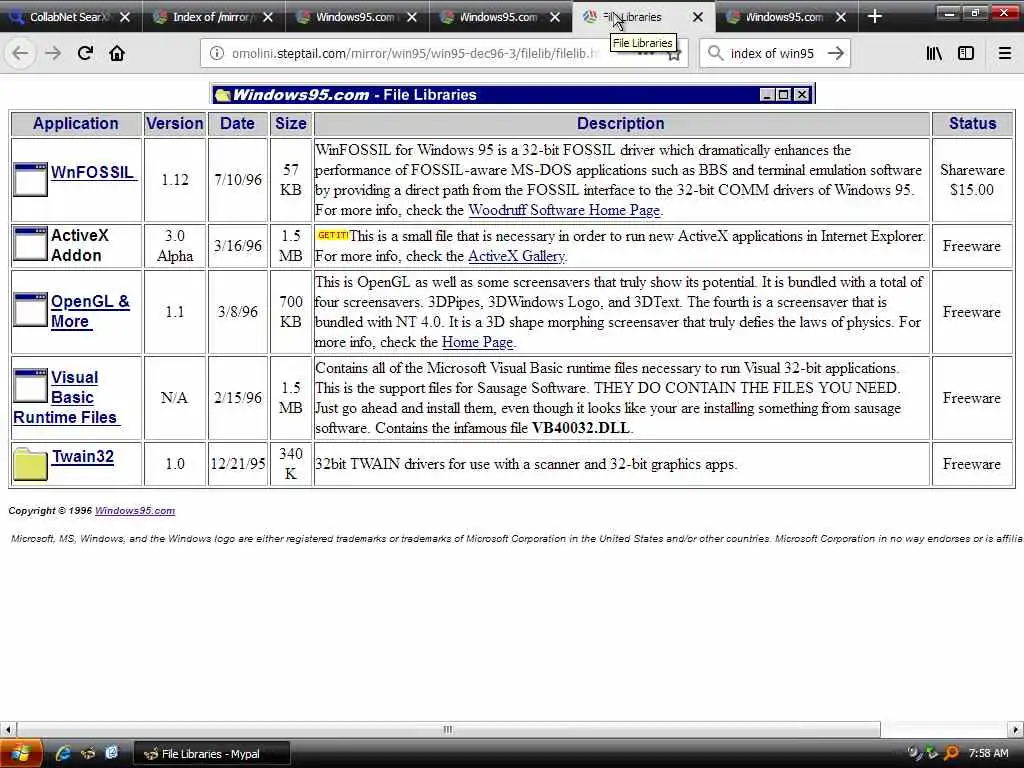Open the OpenGL & More link
Viewport: 1024px width, 768px height.
(x=90, y=312)
